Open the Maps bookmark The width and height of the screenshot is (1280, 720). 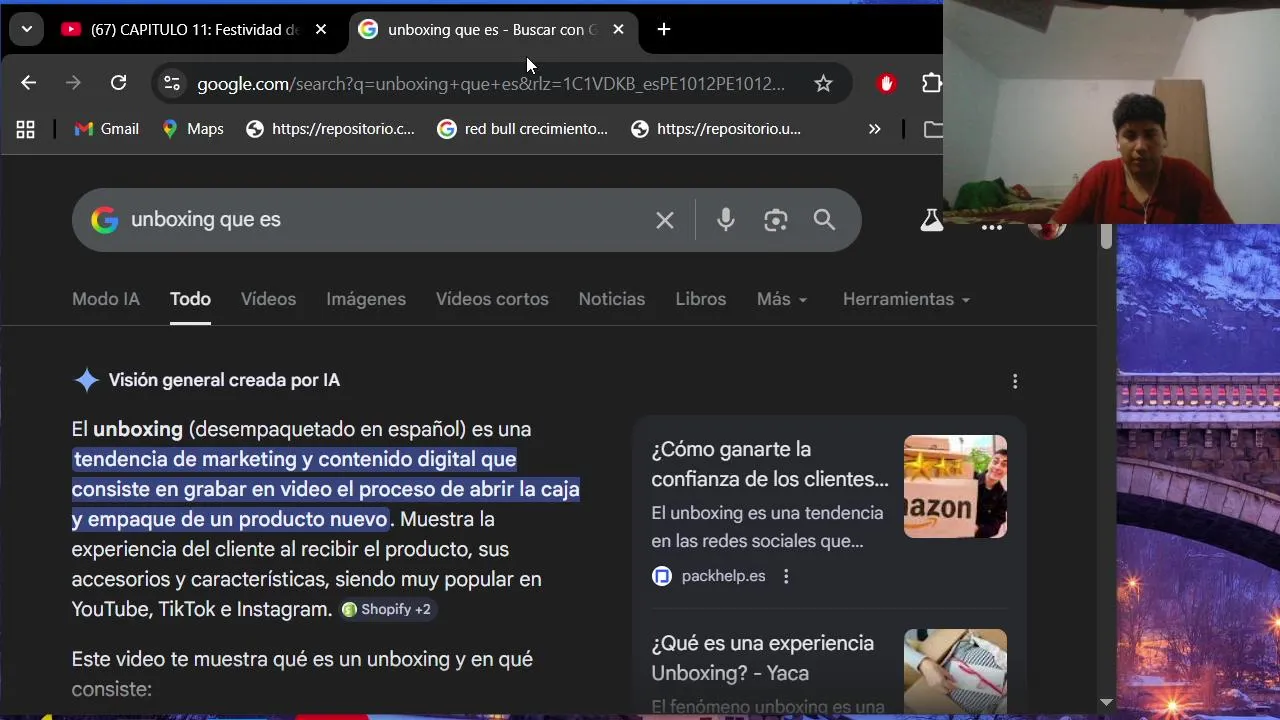(193, 129)
